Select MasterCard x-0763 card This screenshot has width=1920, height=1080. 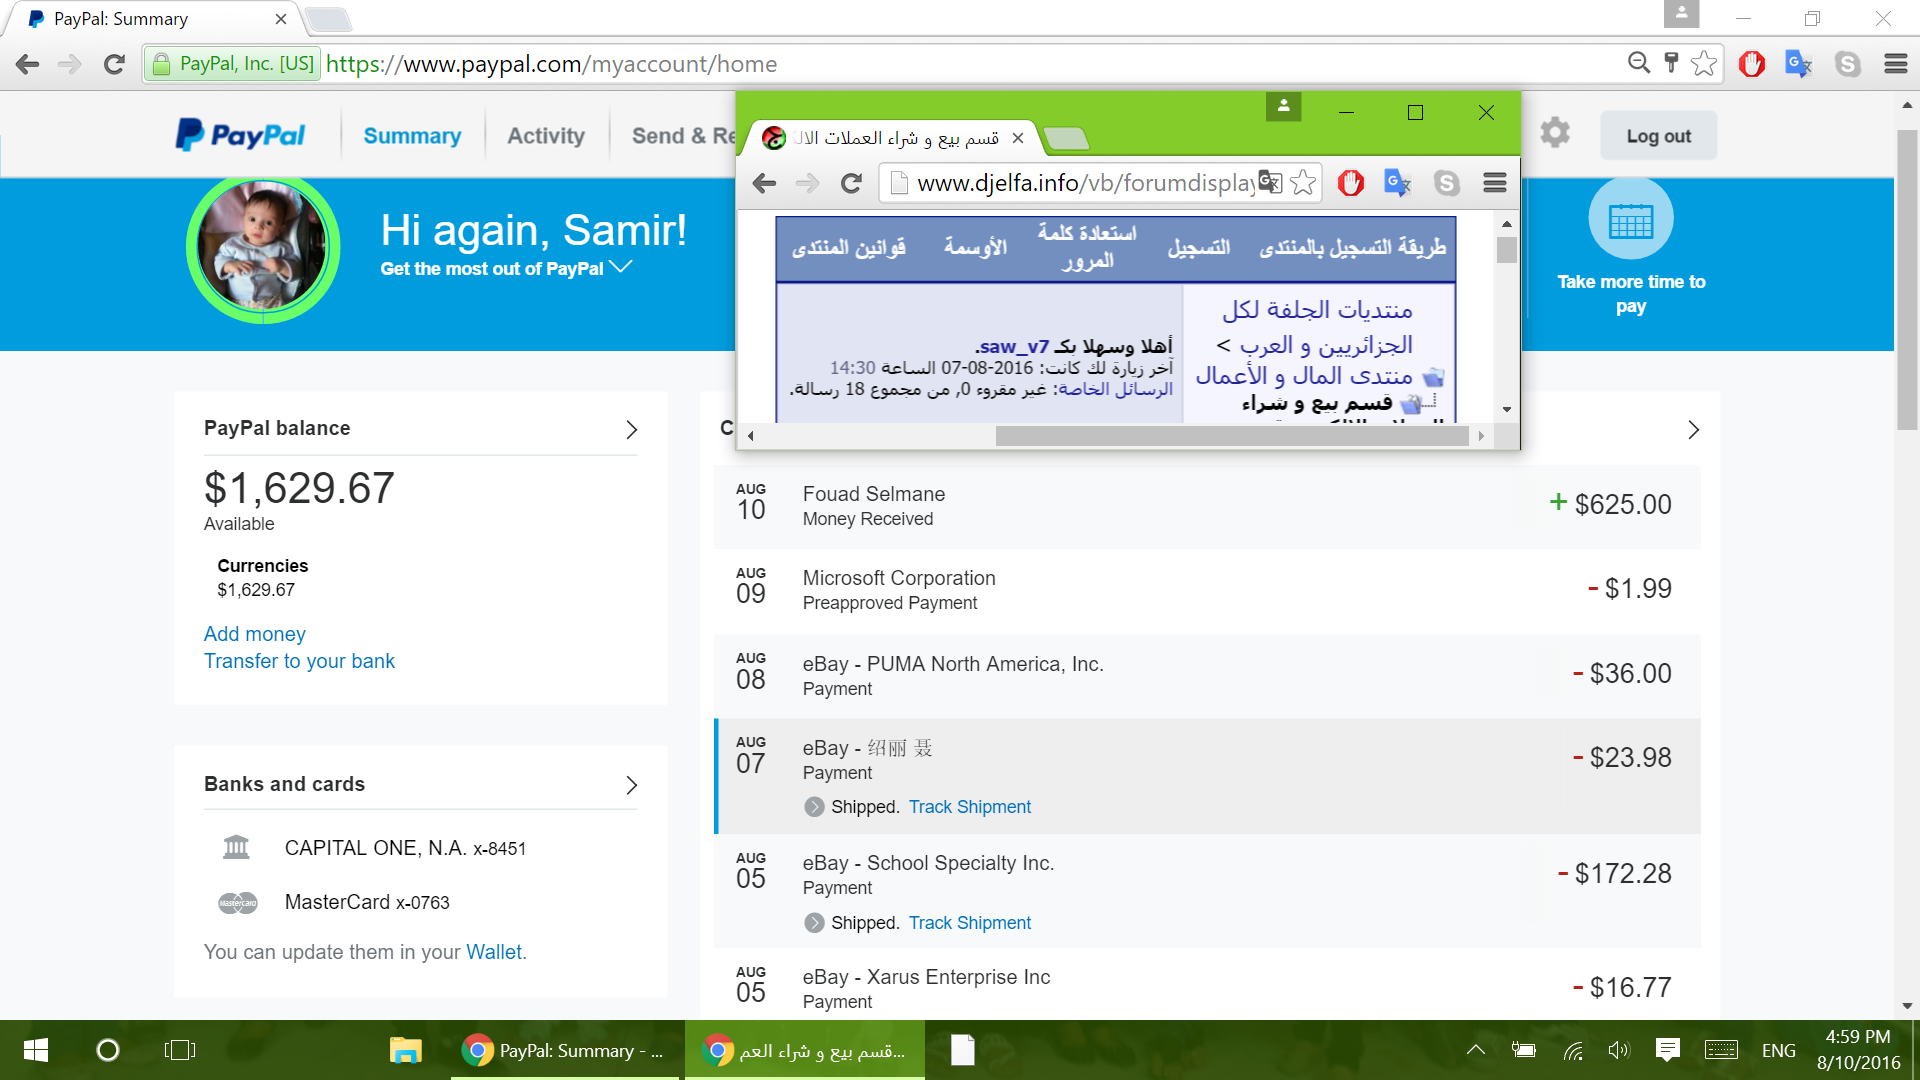[367, 902]
